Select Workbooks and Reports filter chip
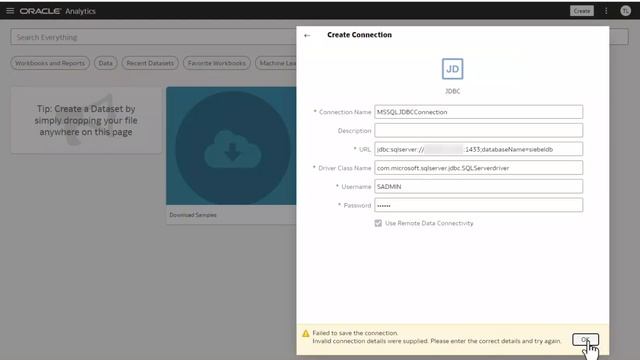640x360 pixels. 50,63
